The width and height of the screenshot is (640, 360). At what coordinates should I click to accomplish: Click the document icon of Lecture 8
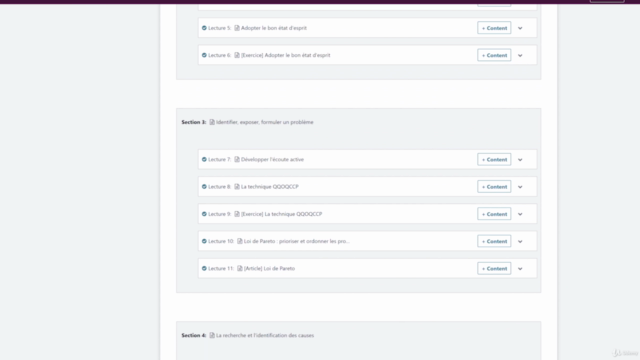point(237,187)
